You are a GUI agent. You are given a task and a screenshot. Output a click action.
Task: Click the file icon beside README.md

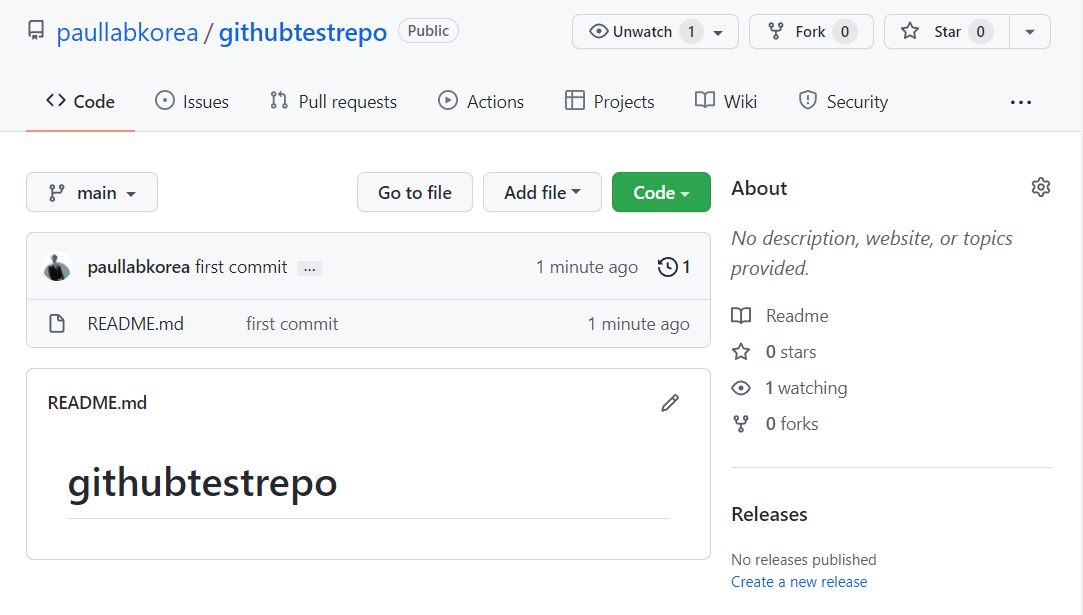tap(57, 323)
